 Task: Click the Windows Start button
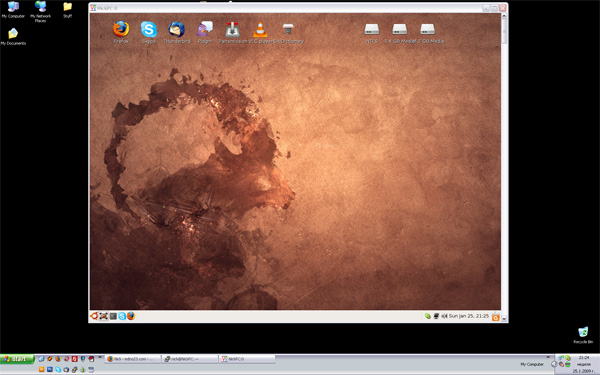(17, 359)
